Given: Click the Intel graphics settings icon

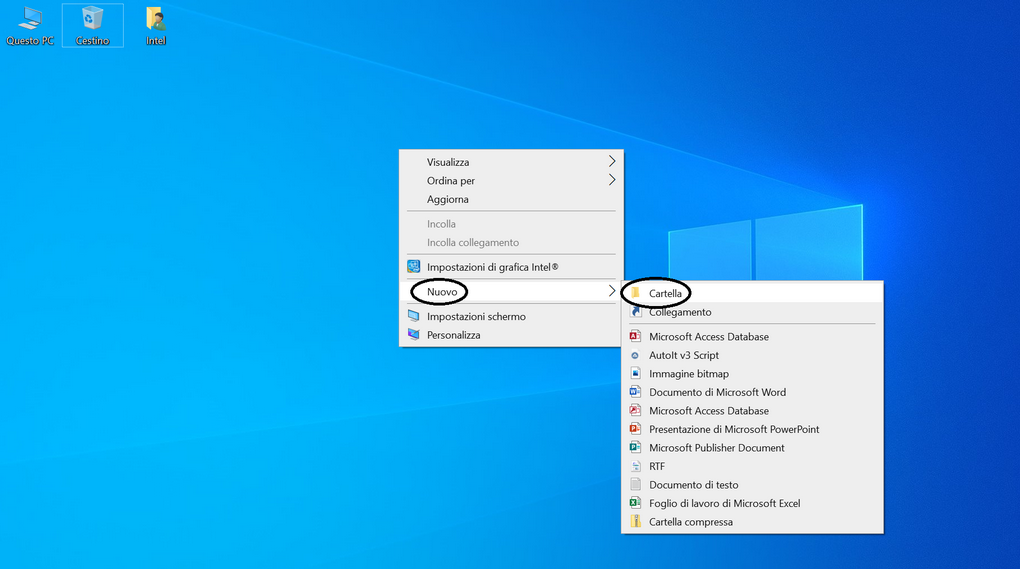Looking at the screenshot, I should tap(414, 267).
